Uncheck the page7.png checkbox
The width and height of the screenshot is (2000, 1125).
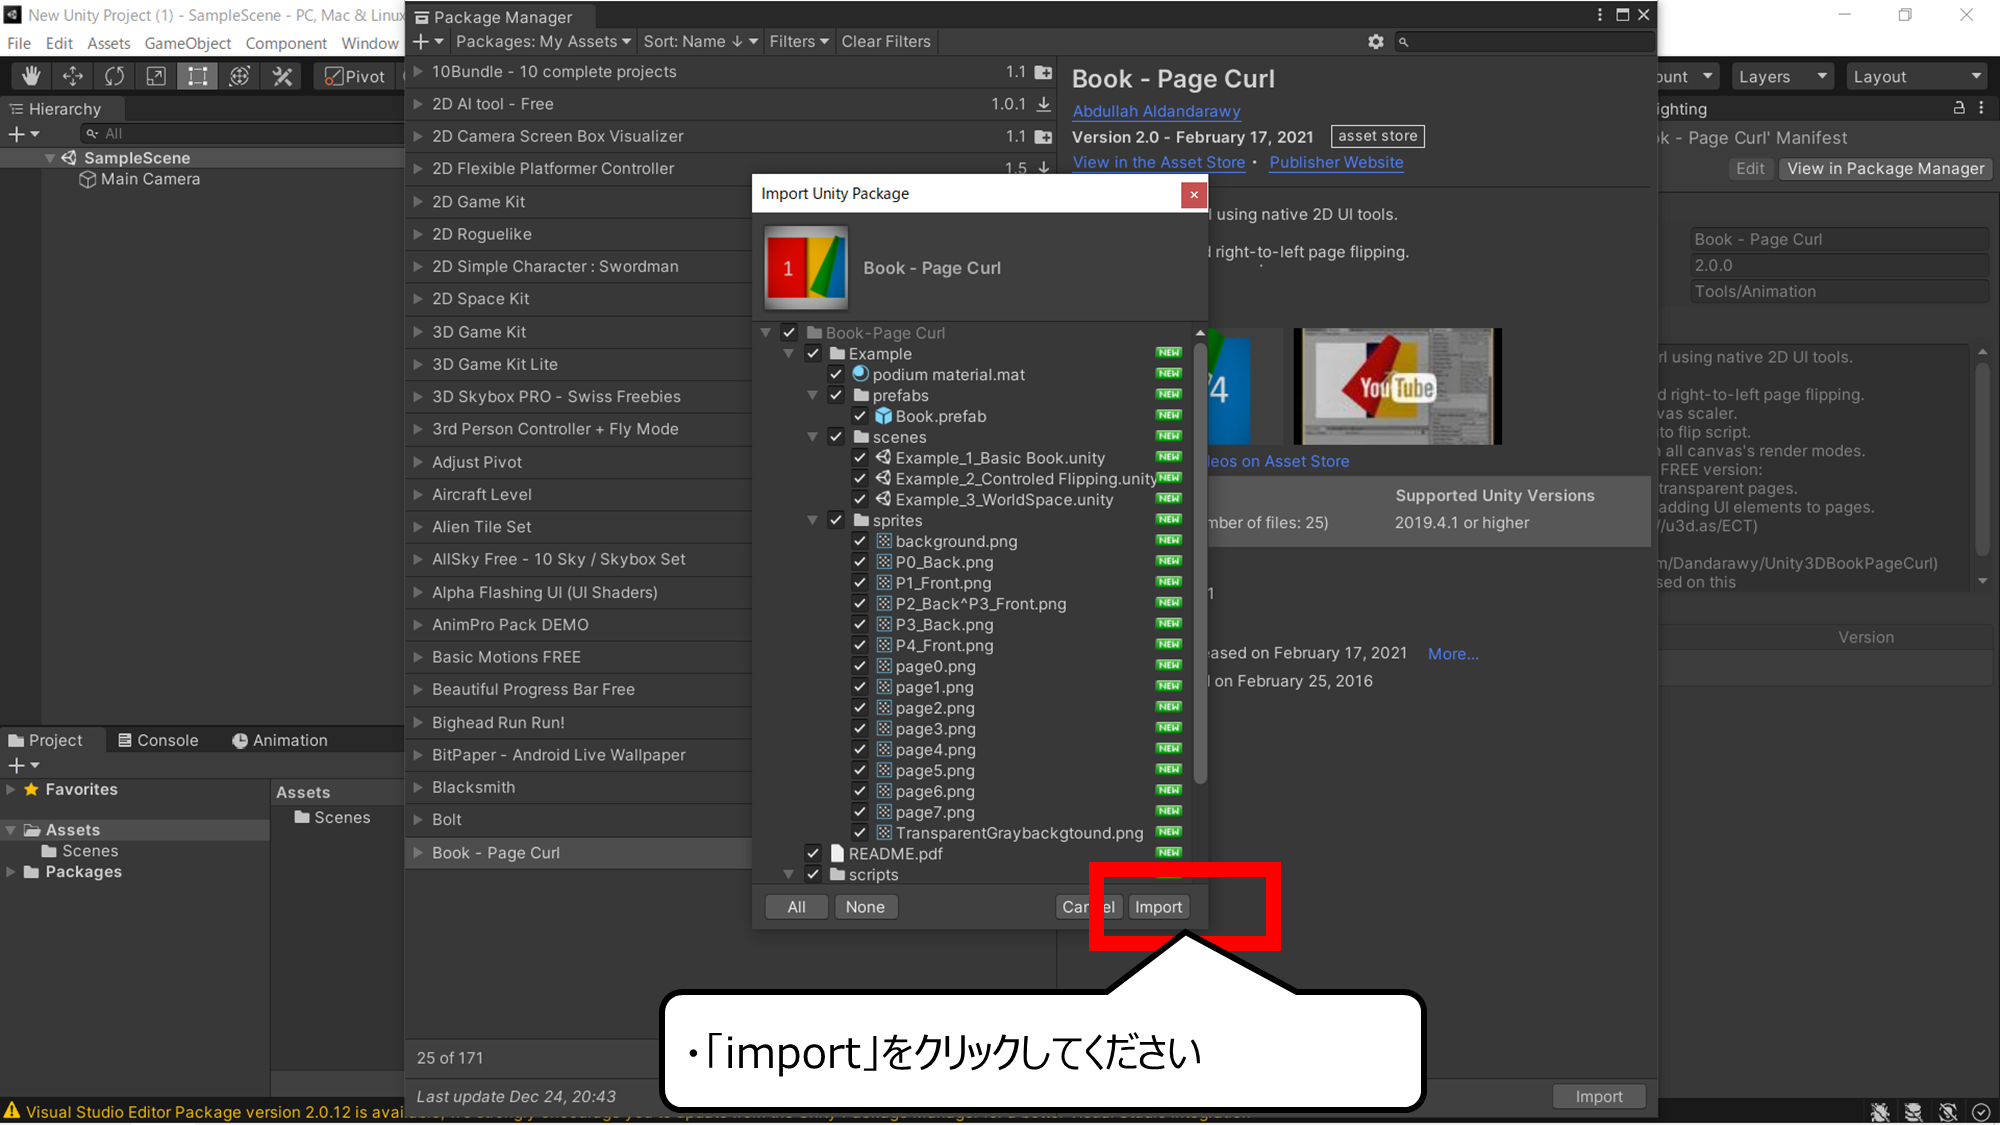click(x=859, y=812)
